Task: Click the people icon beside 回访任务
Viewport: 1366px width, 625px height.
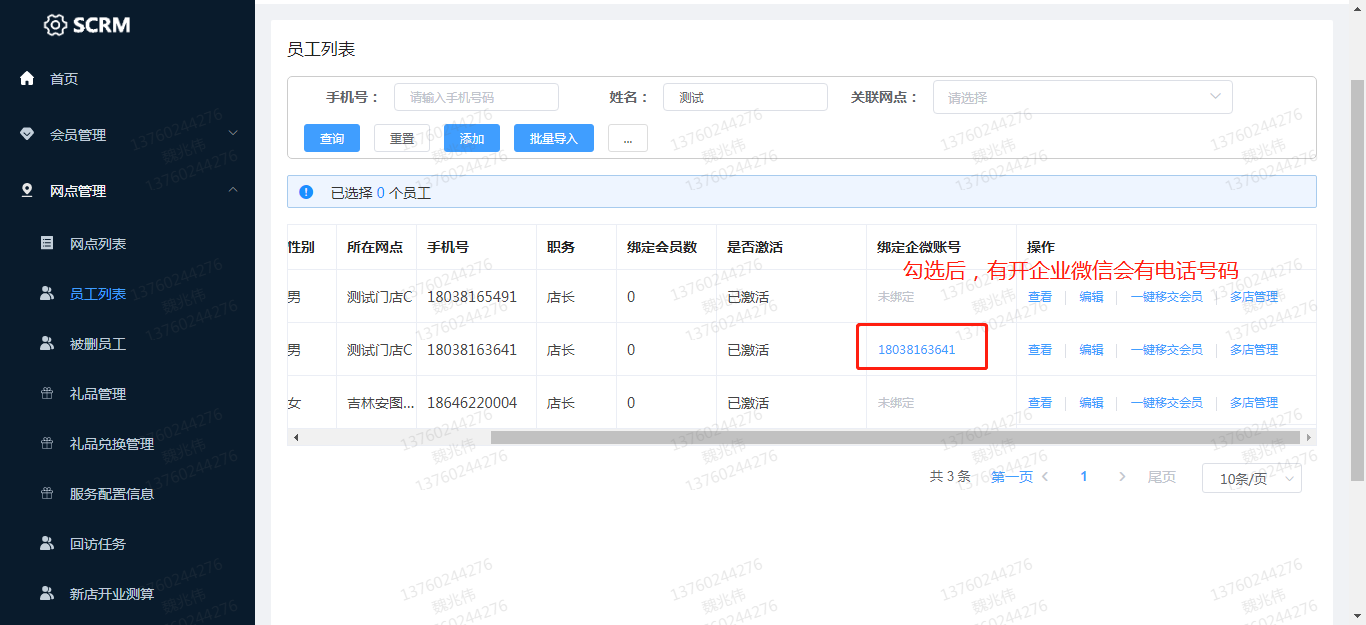Action: tap(47, 543)
